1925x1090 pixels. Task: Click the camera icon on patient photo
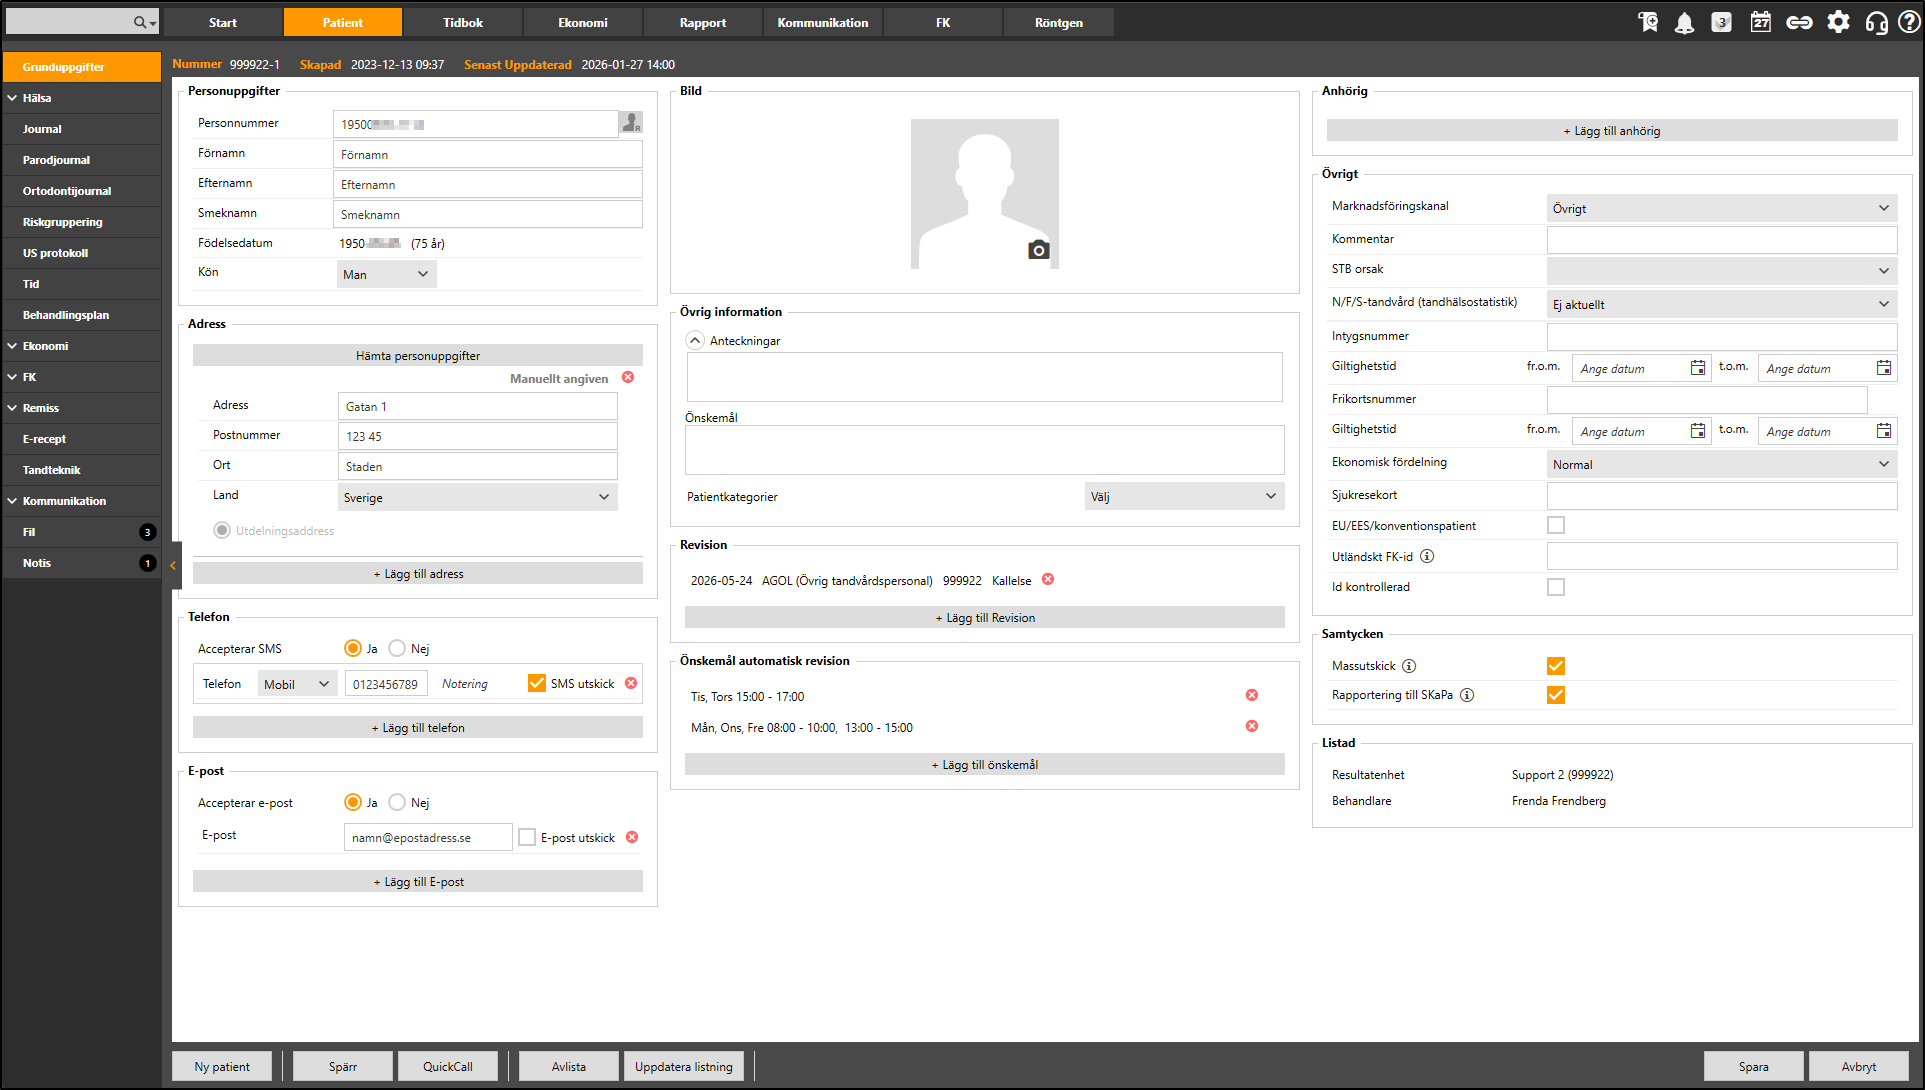1038,250
